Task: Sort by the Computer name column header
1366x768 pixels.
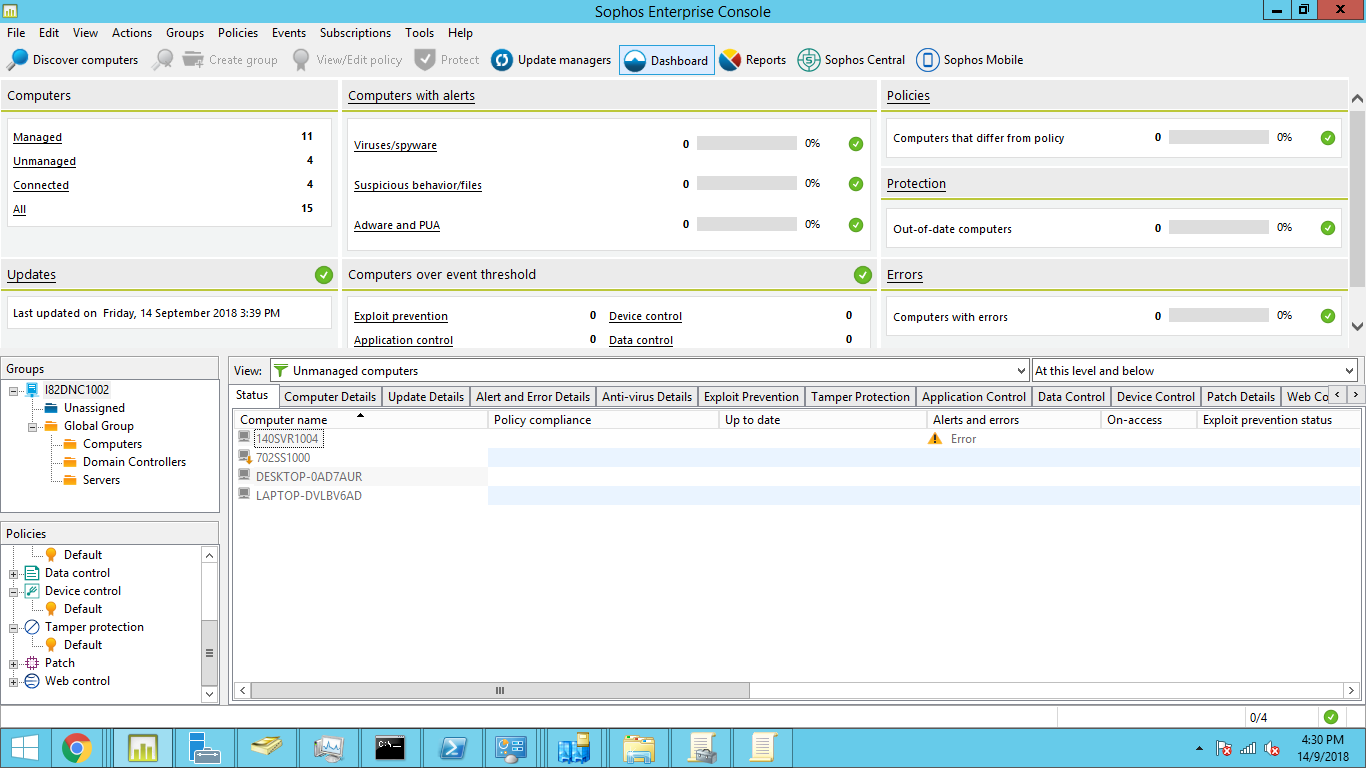Action: (x=361, y=420)
